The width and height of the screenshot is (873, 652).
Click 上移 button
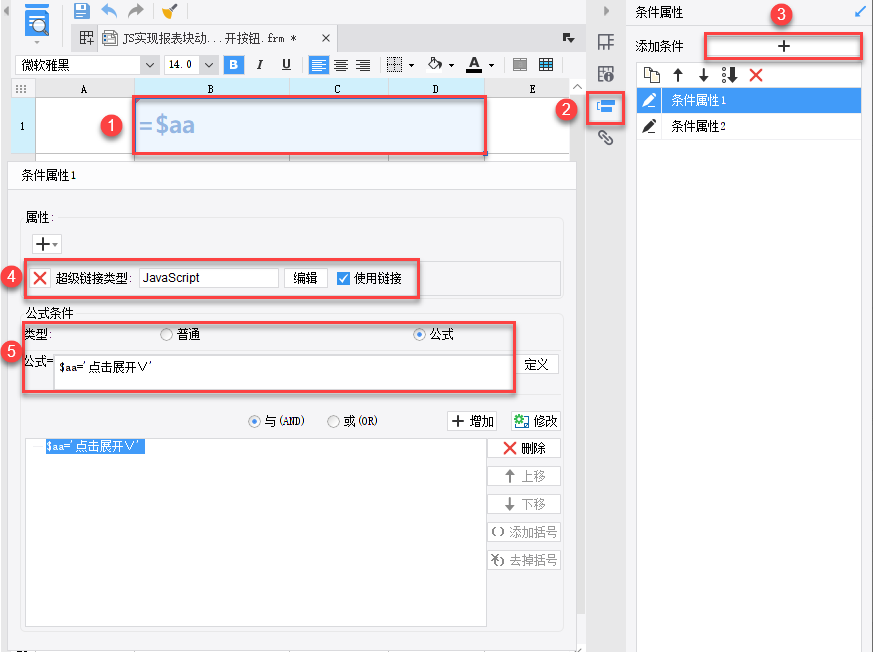coord(524,476)
